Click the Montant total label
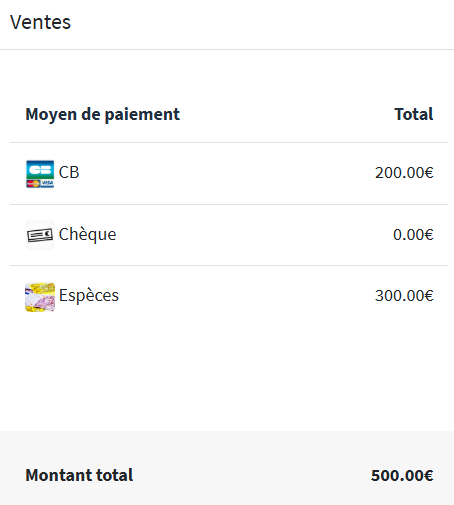The image size is (454, 505). (79, 475)
